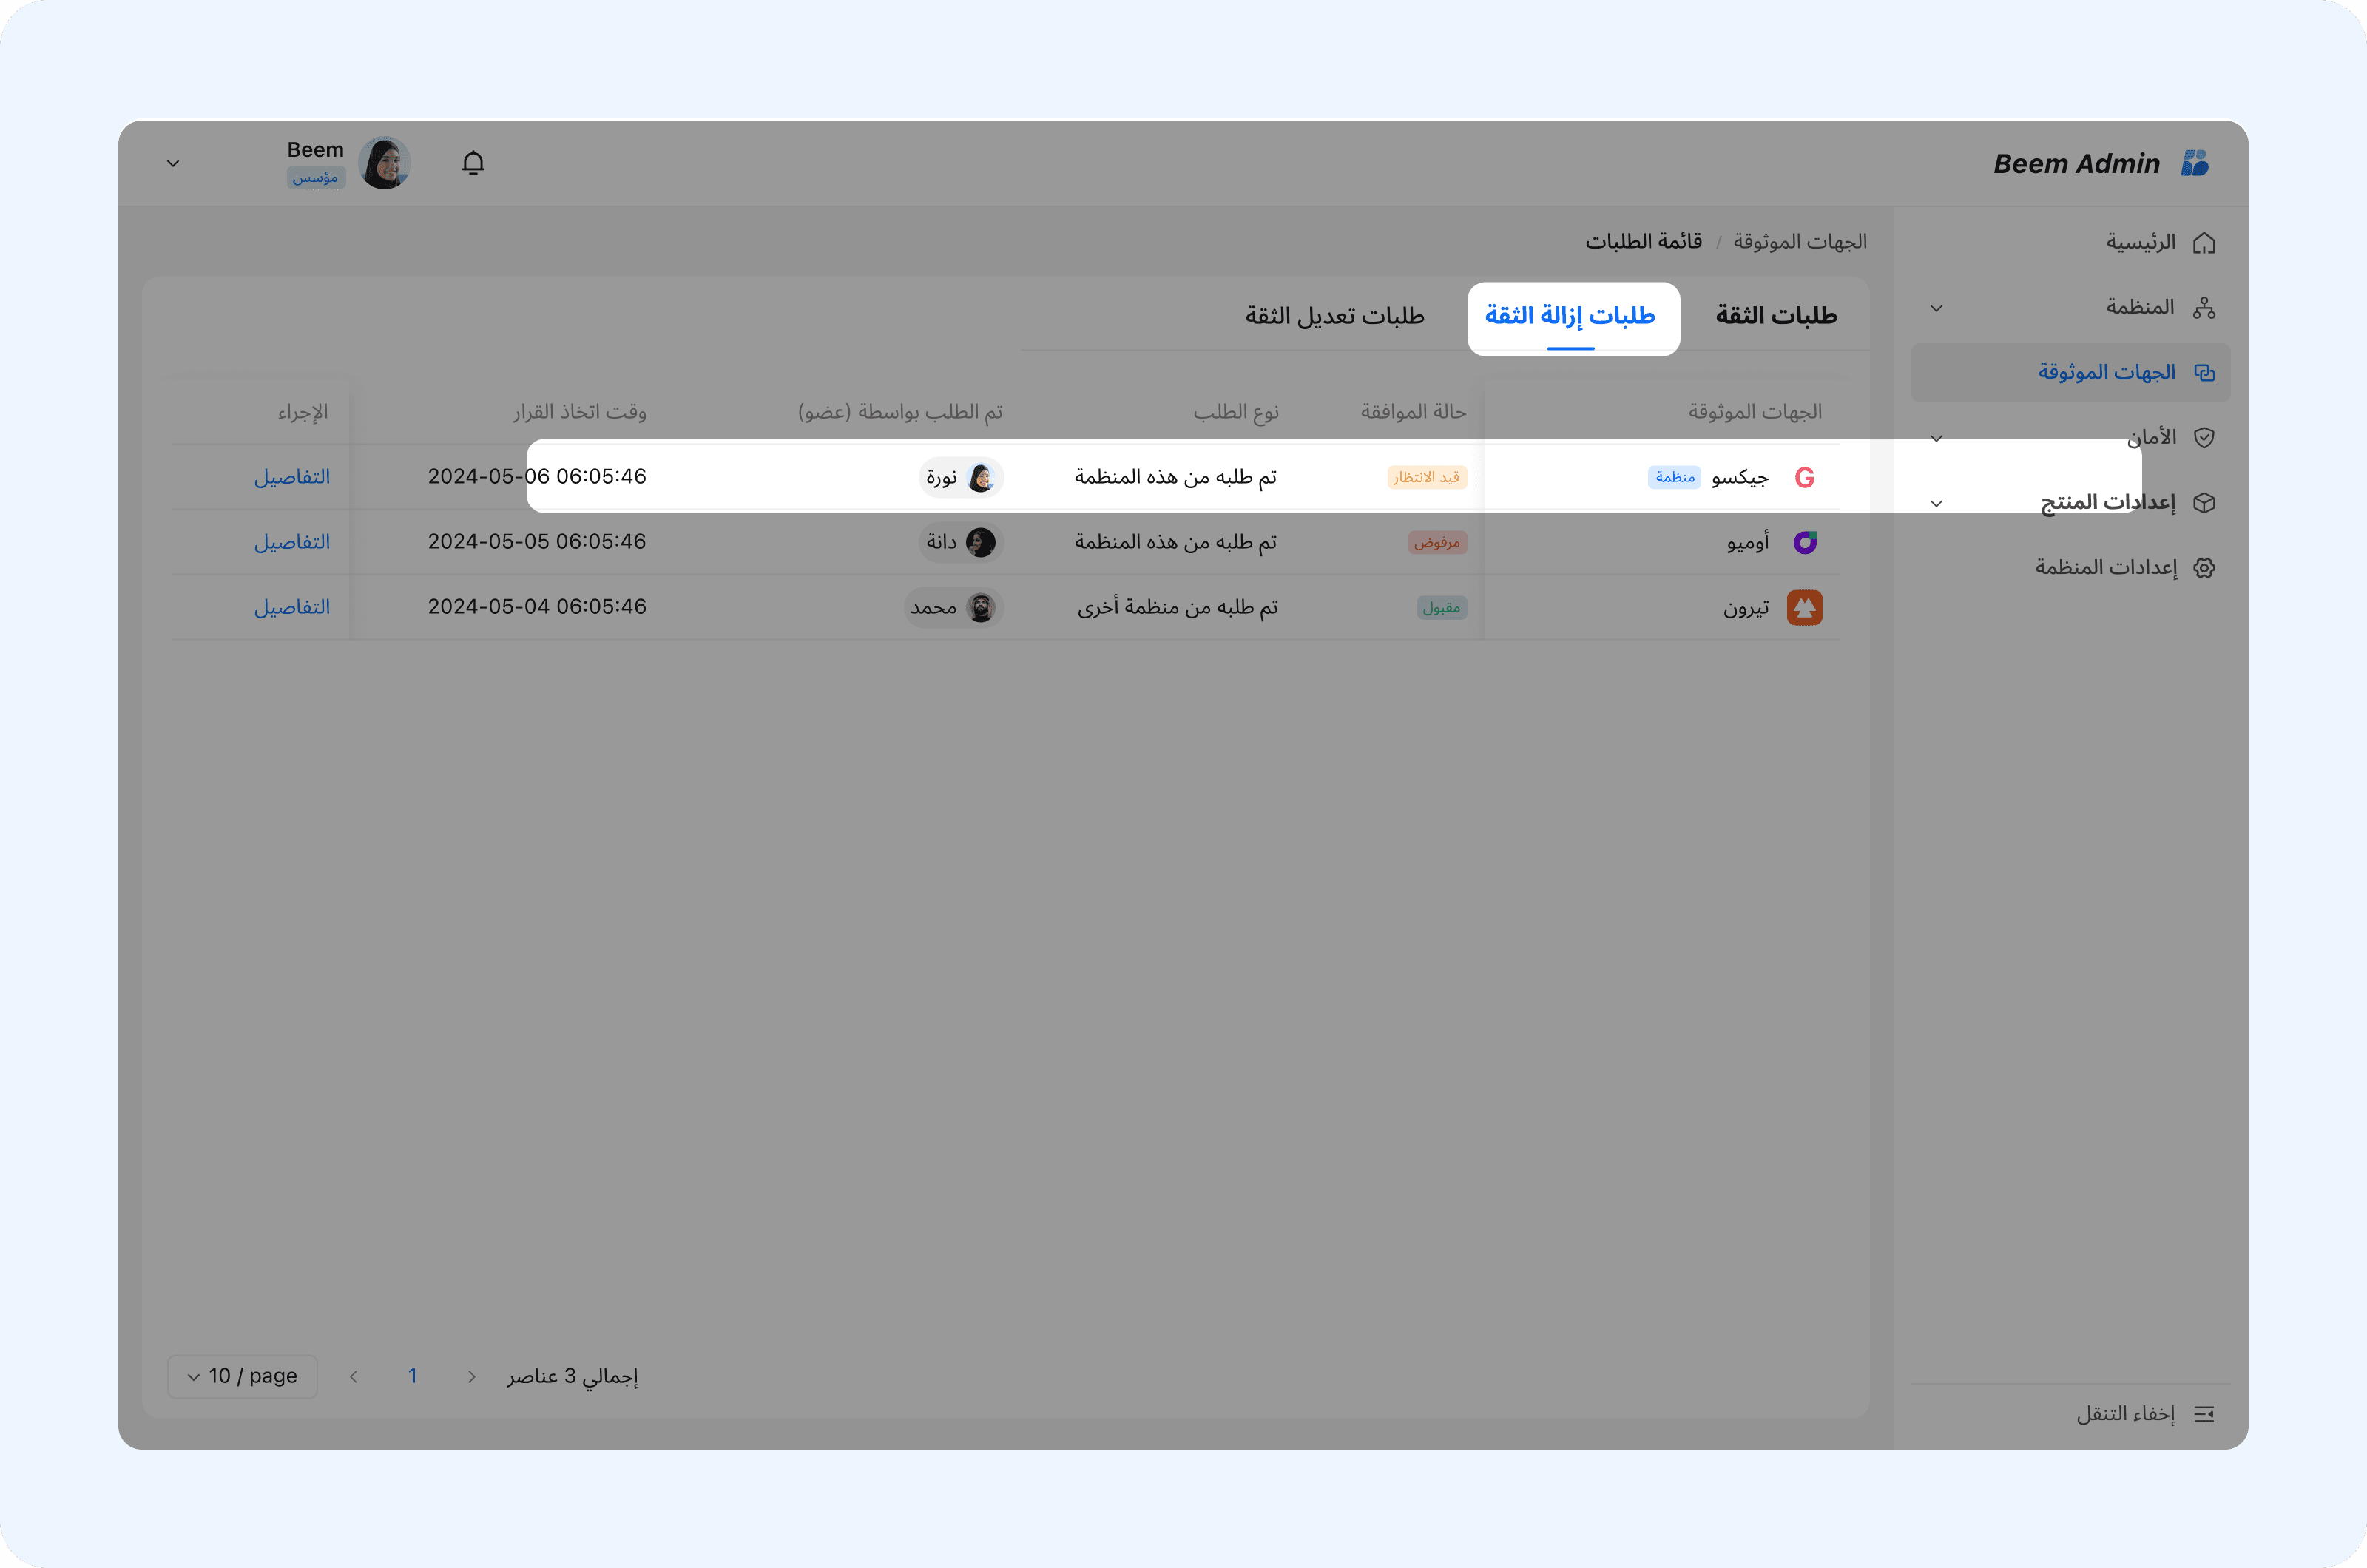Expand إعدادات المنتج sidebar section

(x=1936, y=503)
